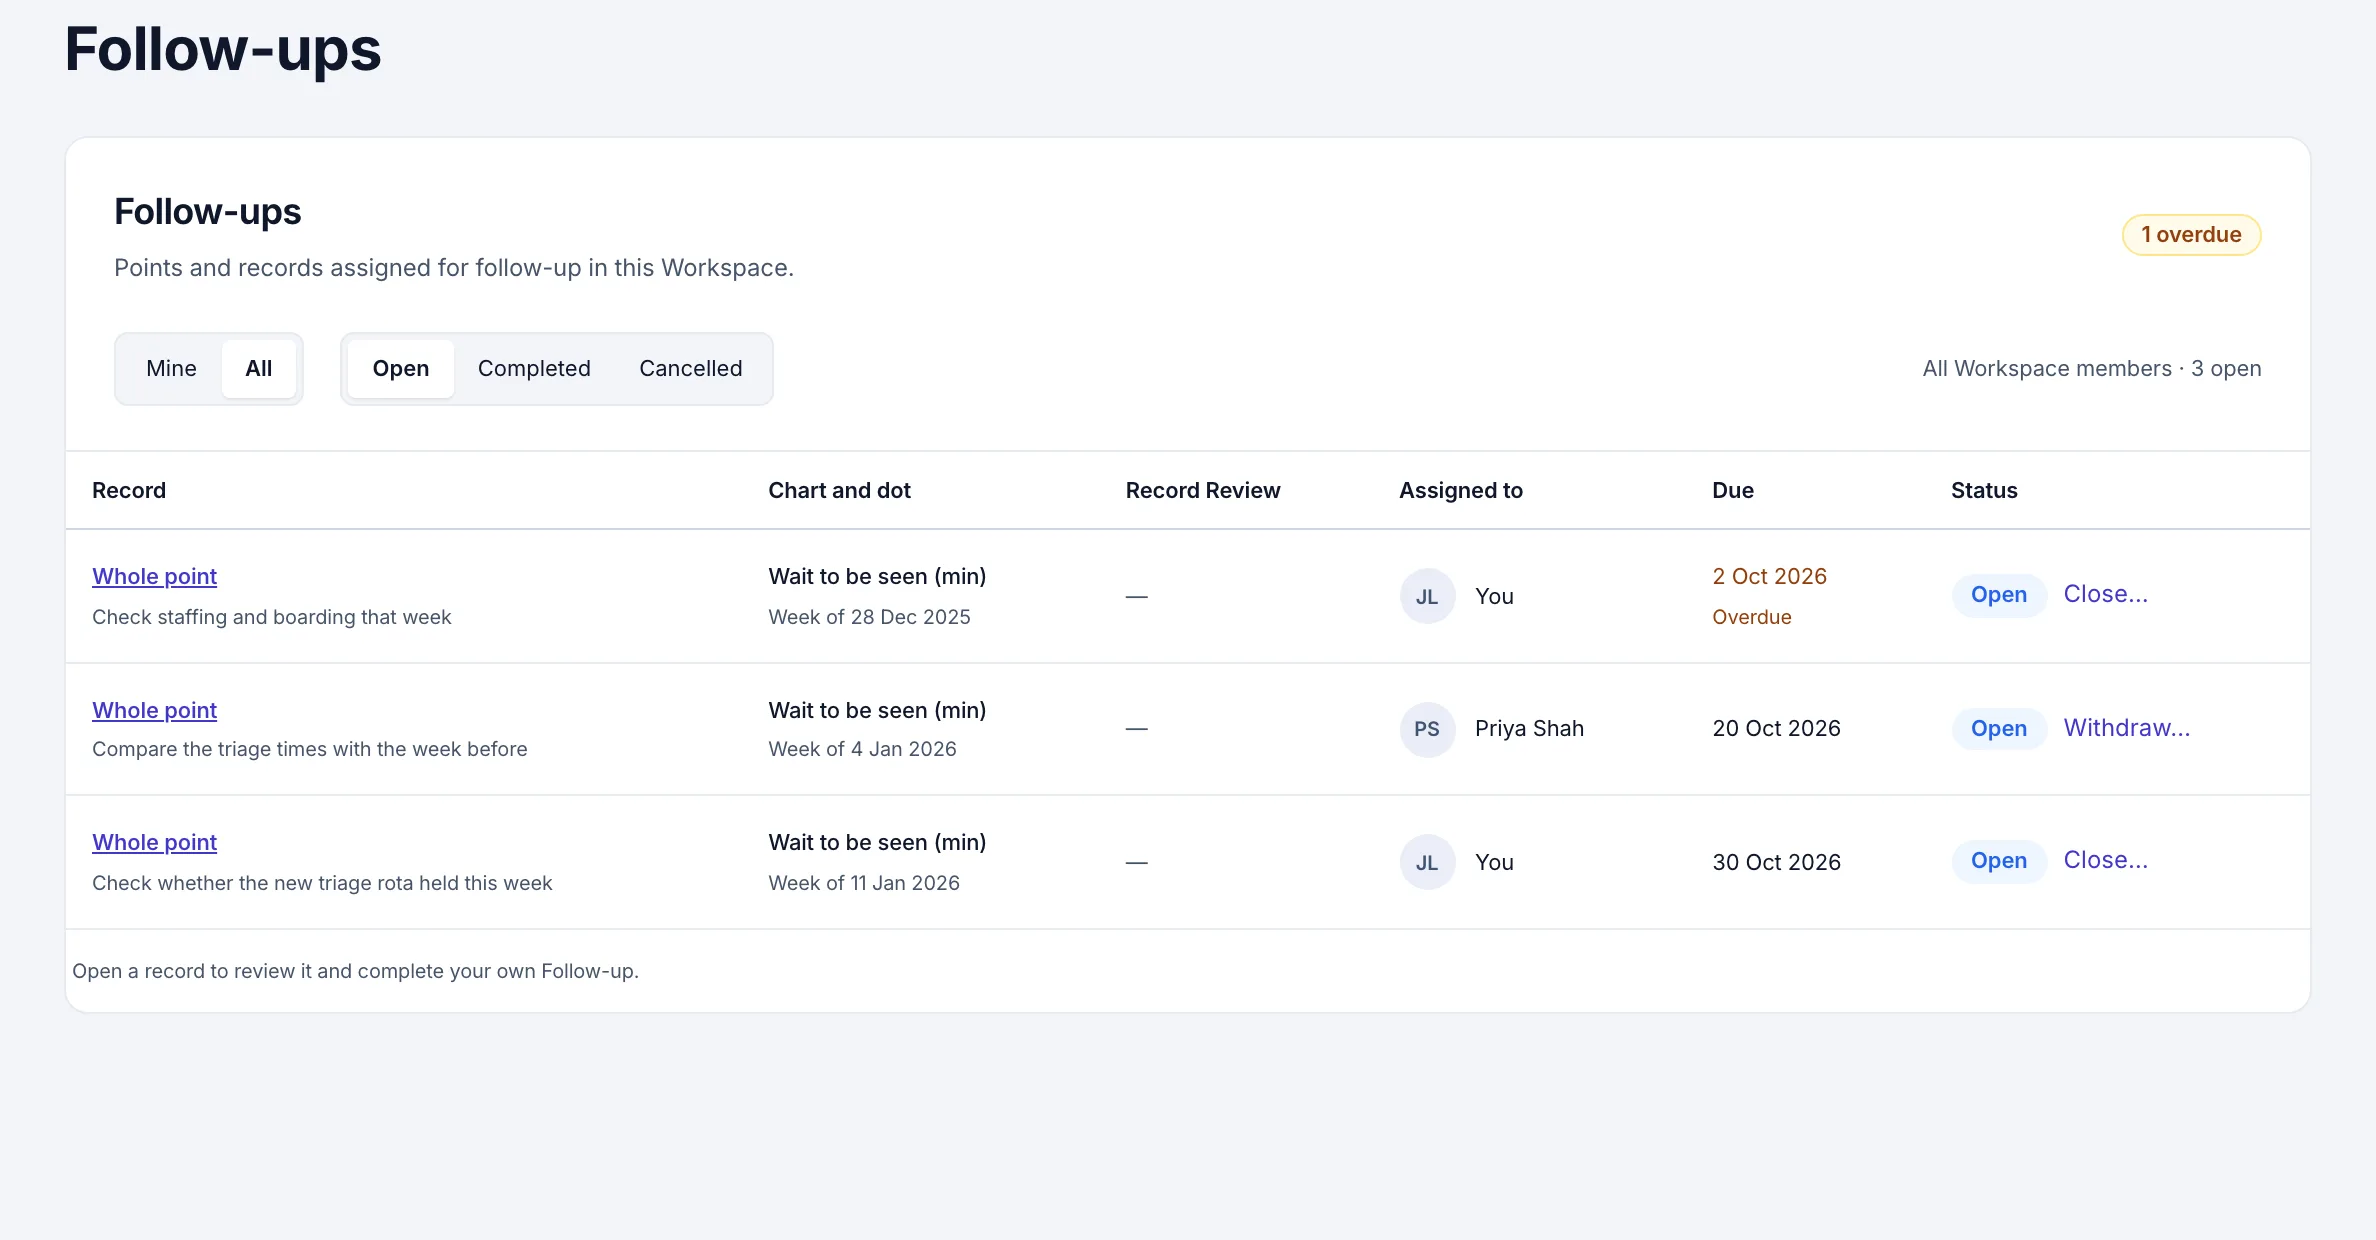This screenshot has width=2376, height=1240.
Task: Close the follow-up due 30 Oct 2026
Action: point(2105,860)
